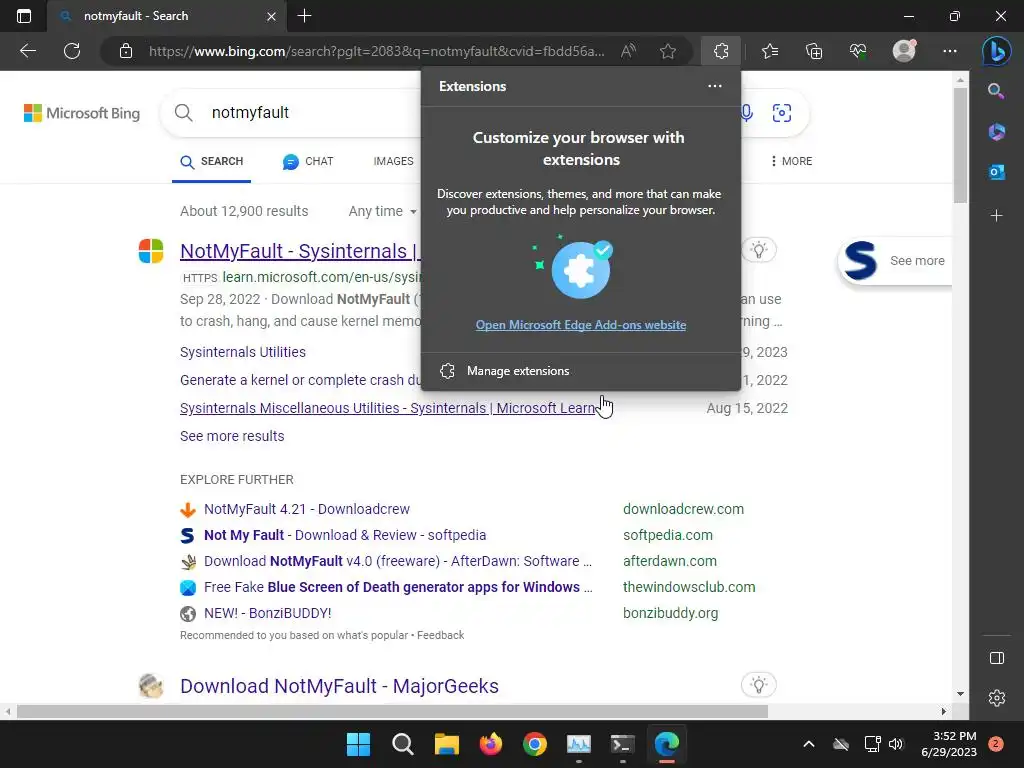The height and width of the screenshot is (768, 1024).
Task: Launch Google Chrome from taskbar
Action: 535,744
